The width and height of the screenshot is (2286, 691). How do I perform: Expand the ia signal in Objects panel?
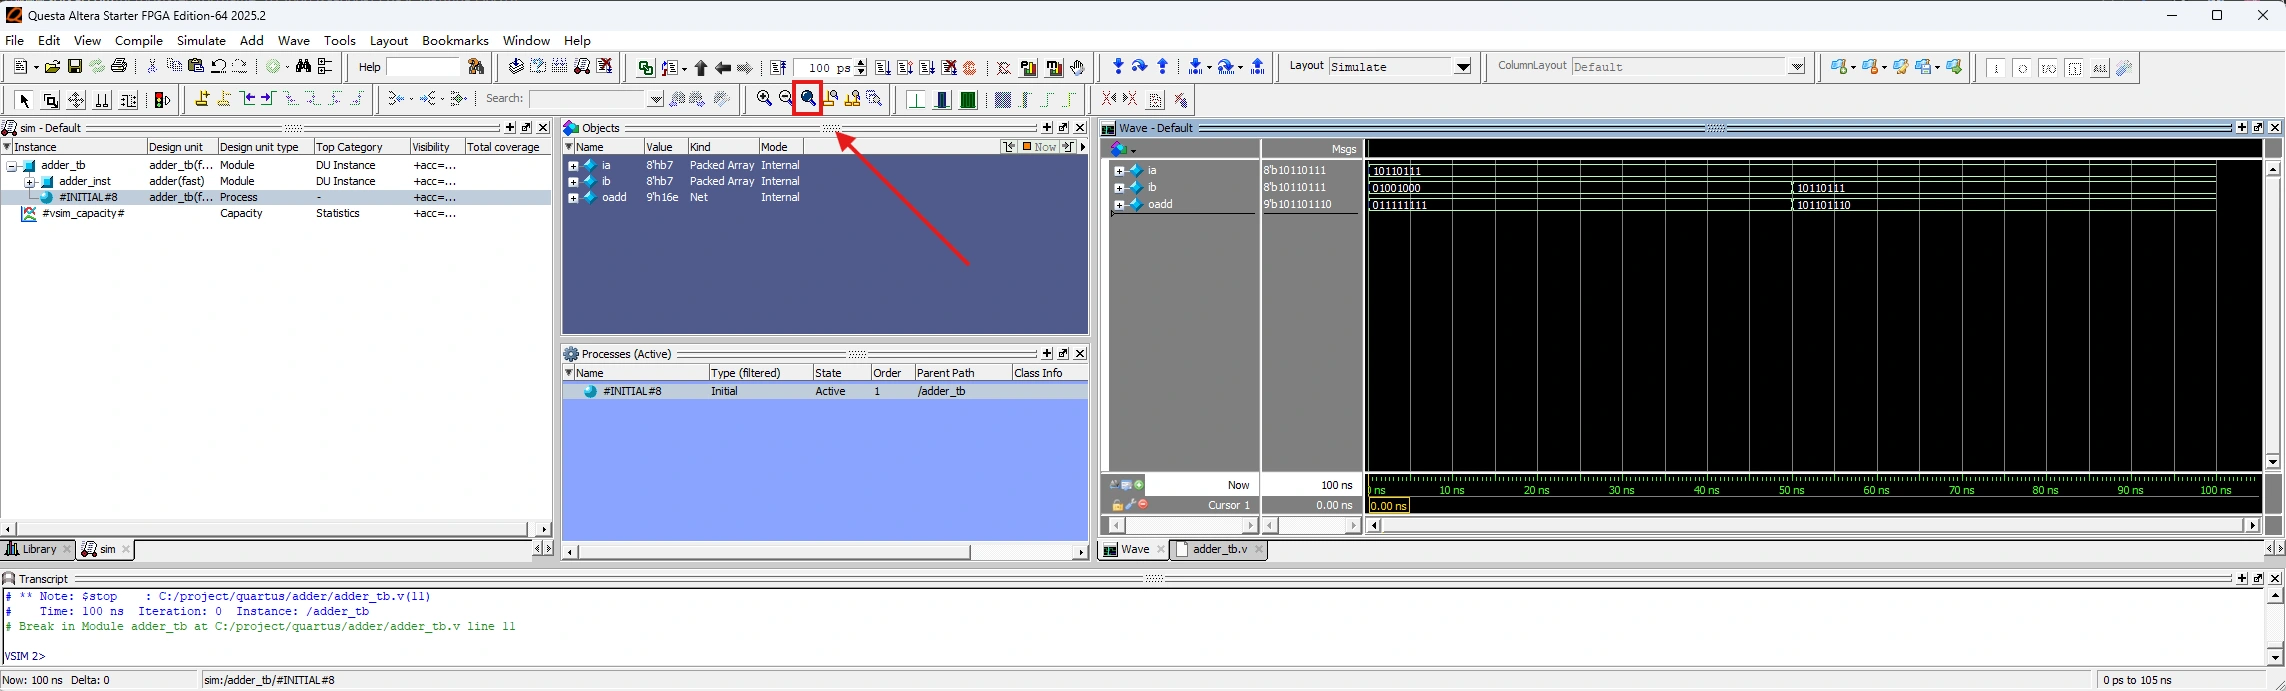573,166
